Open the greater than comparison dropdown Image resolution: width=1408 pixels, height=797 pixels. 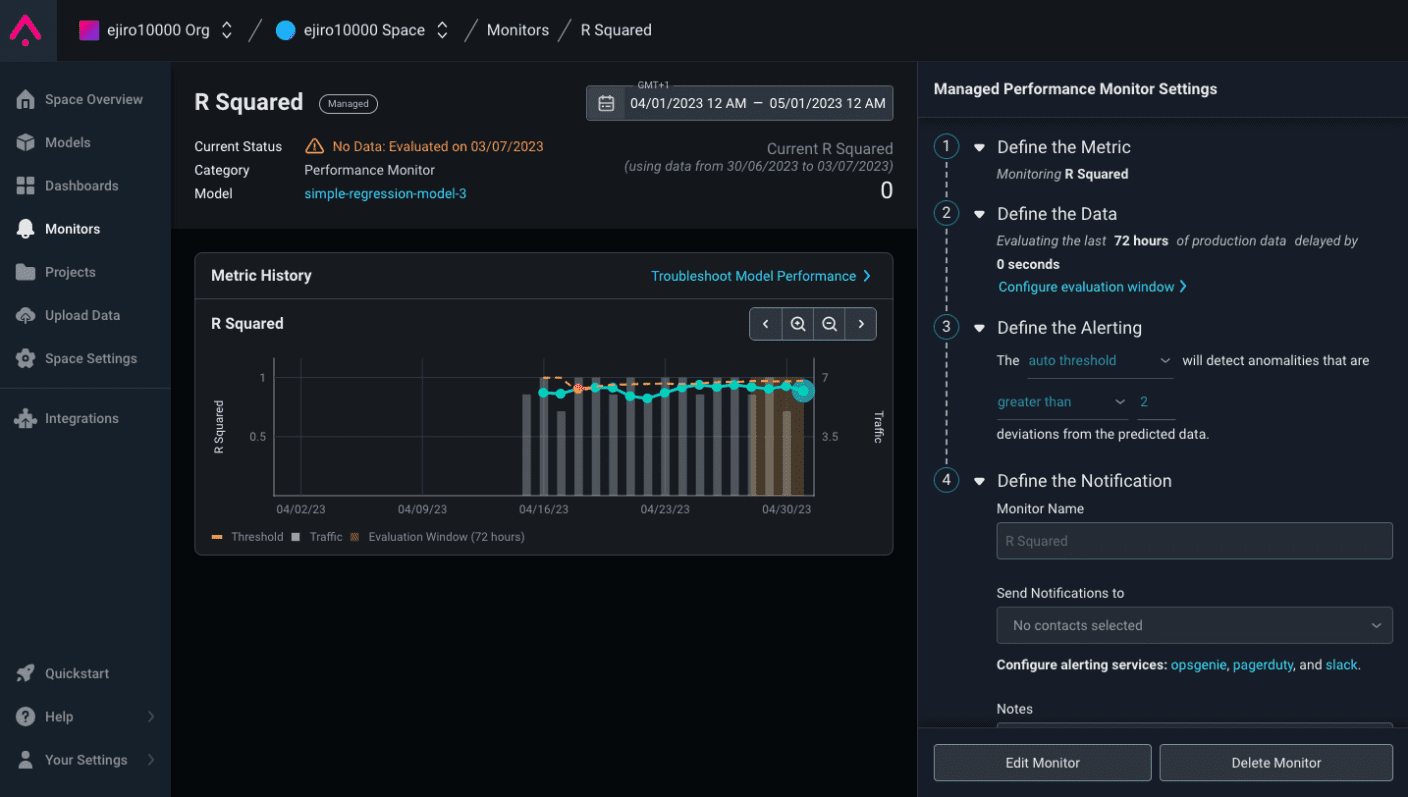coord(1061,402)
